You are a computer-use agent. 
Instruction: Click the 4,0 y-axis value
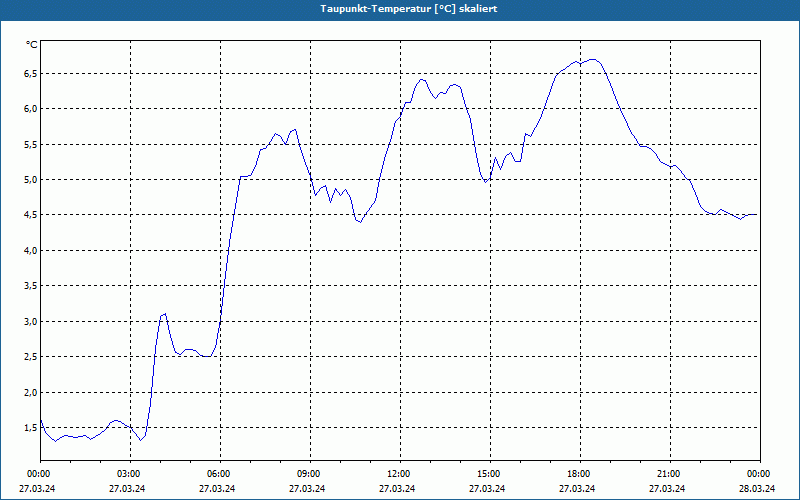[x=31, y=251]
